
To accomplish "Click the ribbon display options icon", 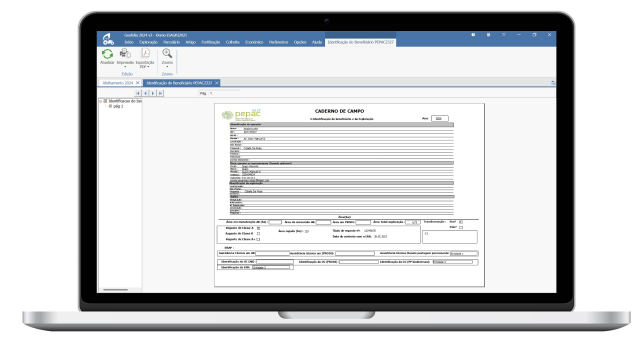I will coord(504,35).
